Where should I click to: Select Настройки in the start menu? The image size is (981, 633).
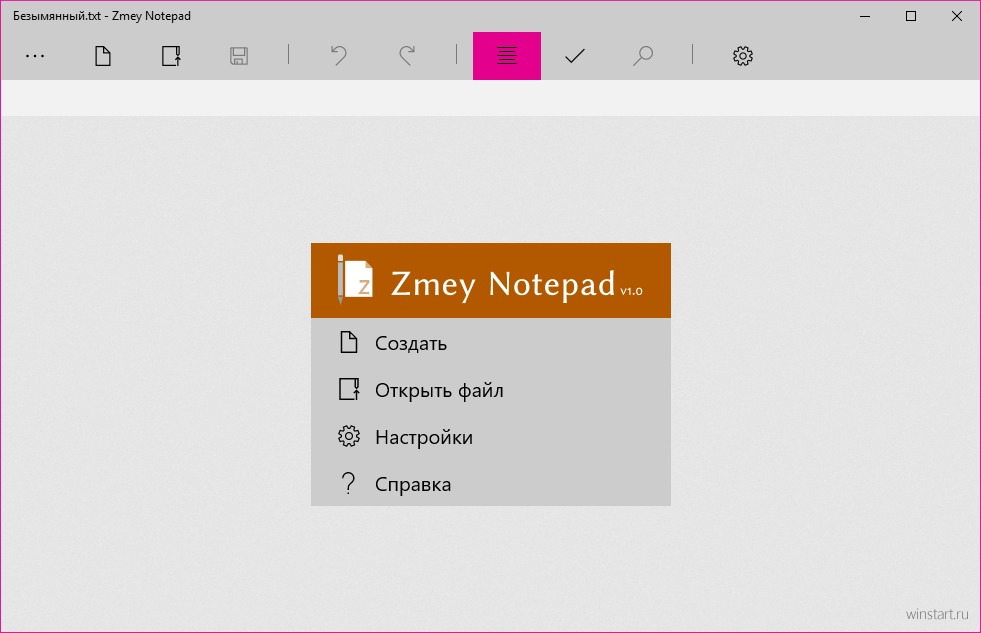pos(490,437)
